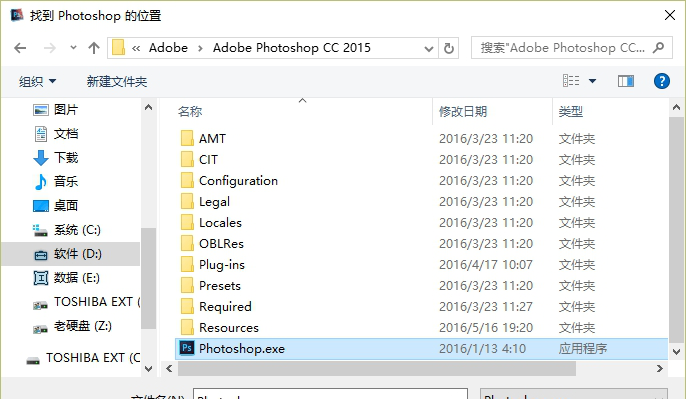
Task: Close the dialog window
Action: 669,15
